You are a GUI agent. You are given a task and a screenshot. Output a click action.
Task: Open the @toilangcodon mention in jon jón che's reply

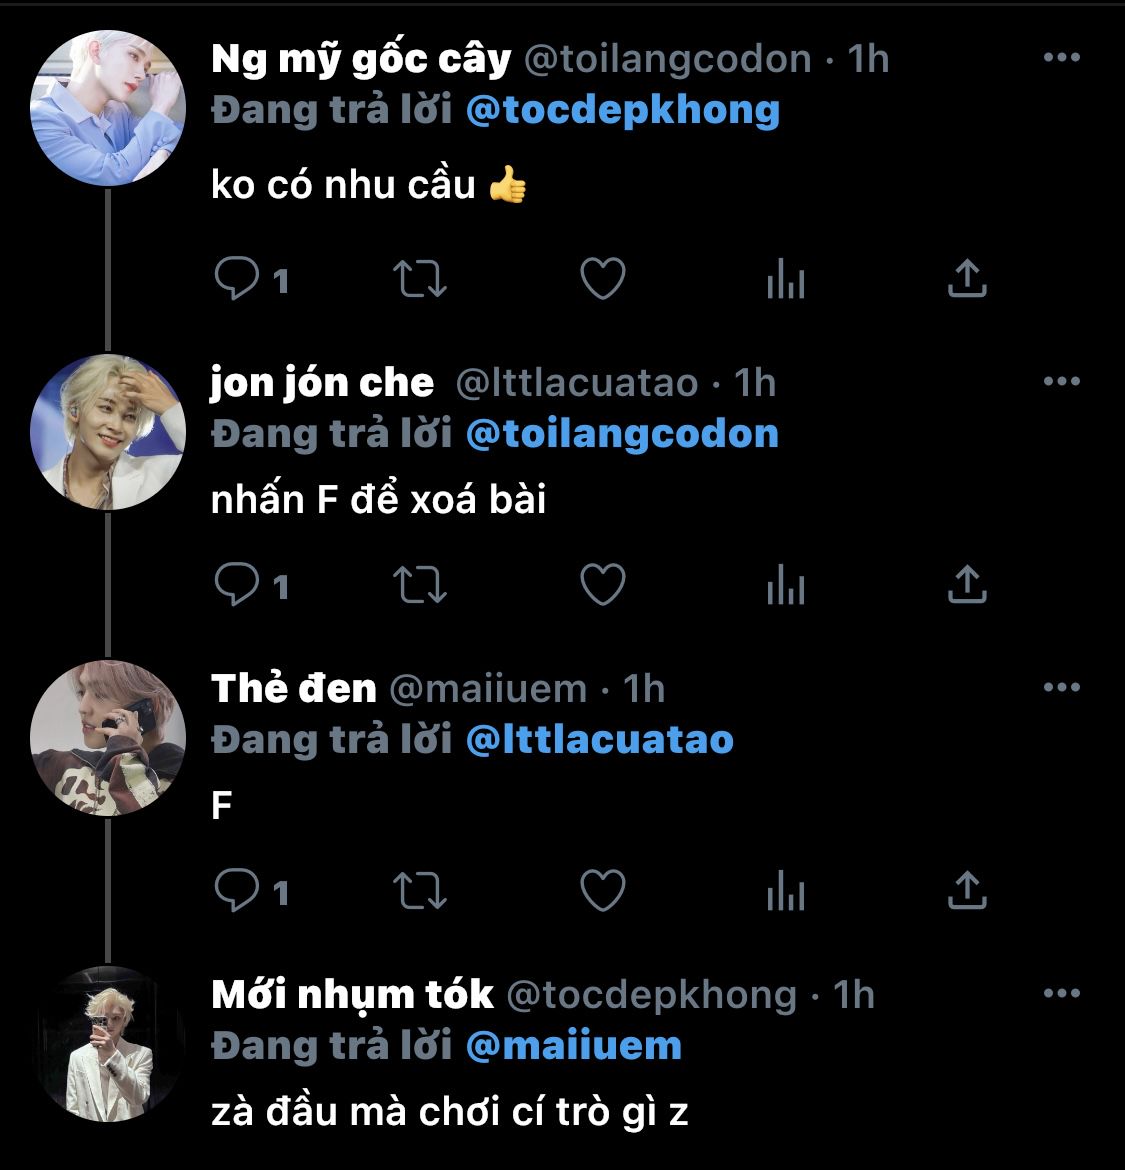[x=622, y=434]
